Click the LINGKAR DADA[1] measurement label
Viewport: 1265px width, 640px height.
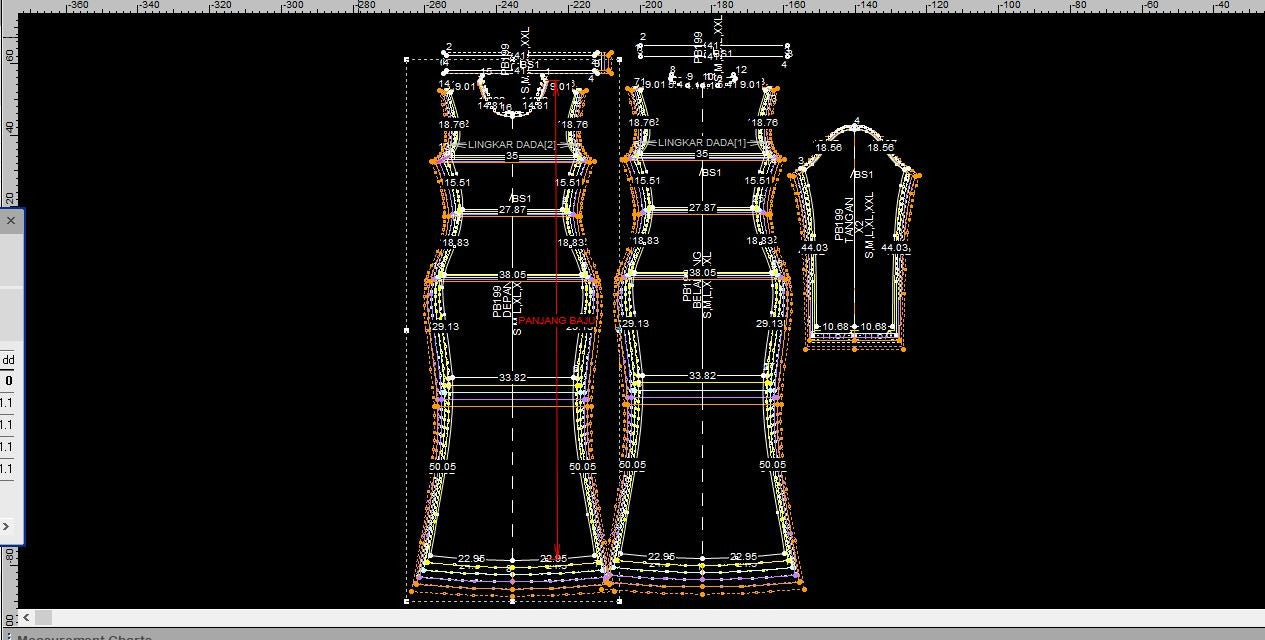click(x=702, y=144)
